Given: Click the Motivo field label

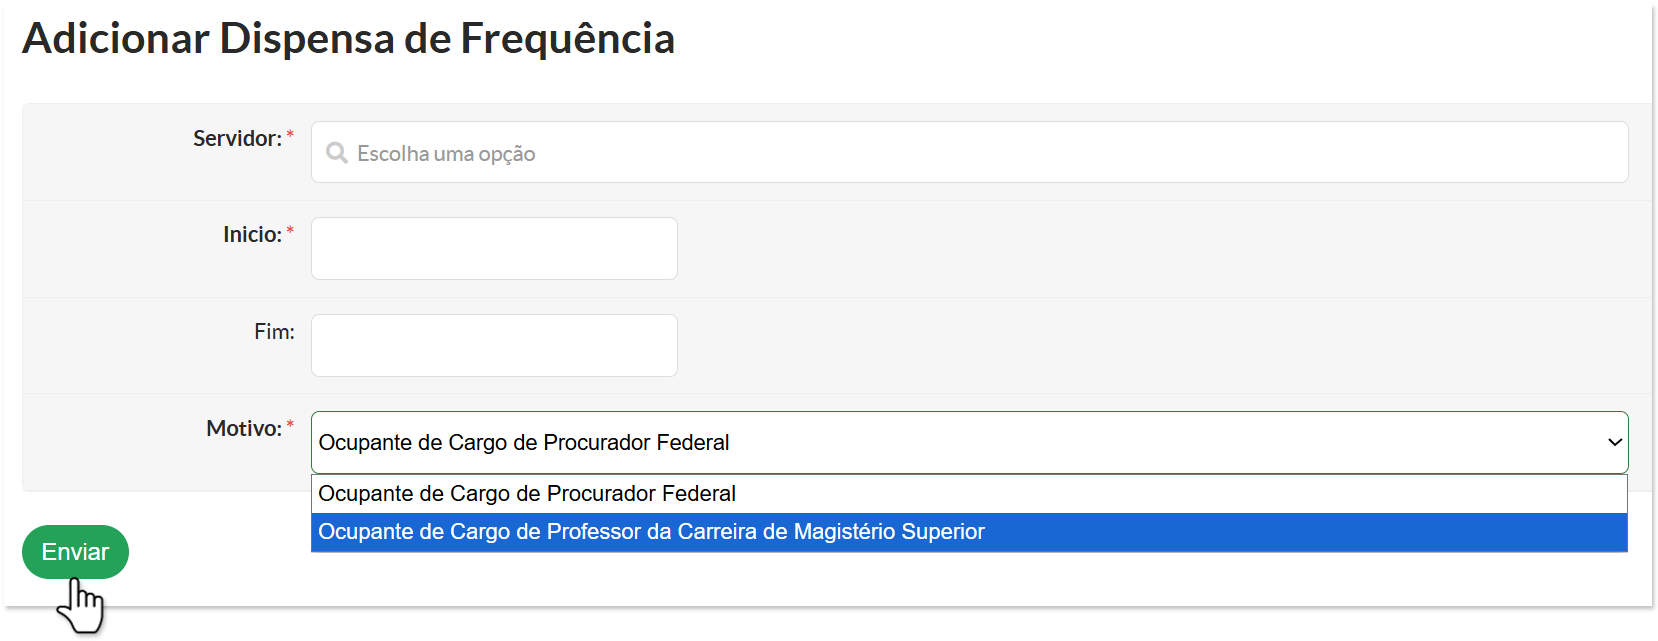Looking at the screenshot, I should pos(244,429).
